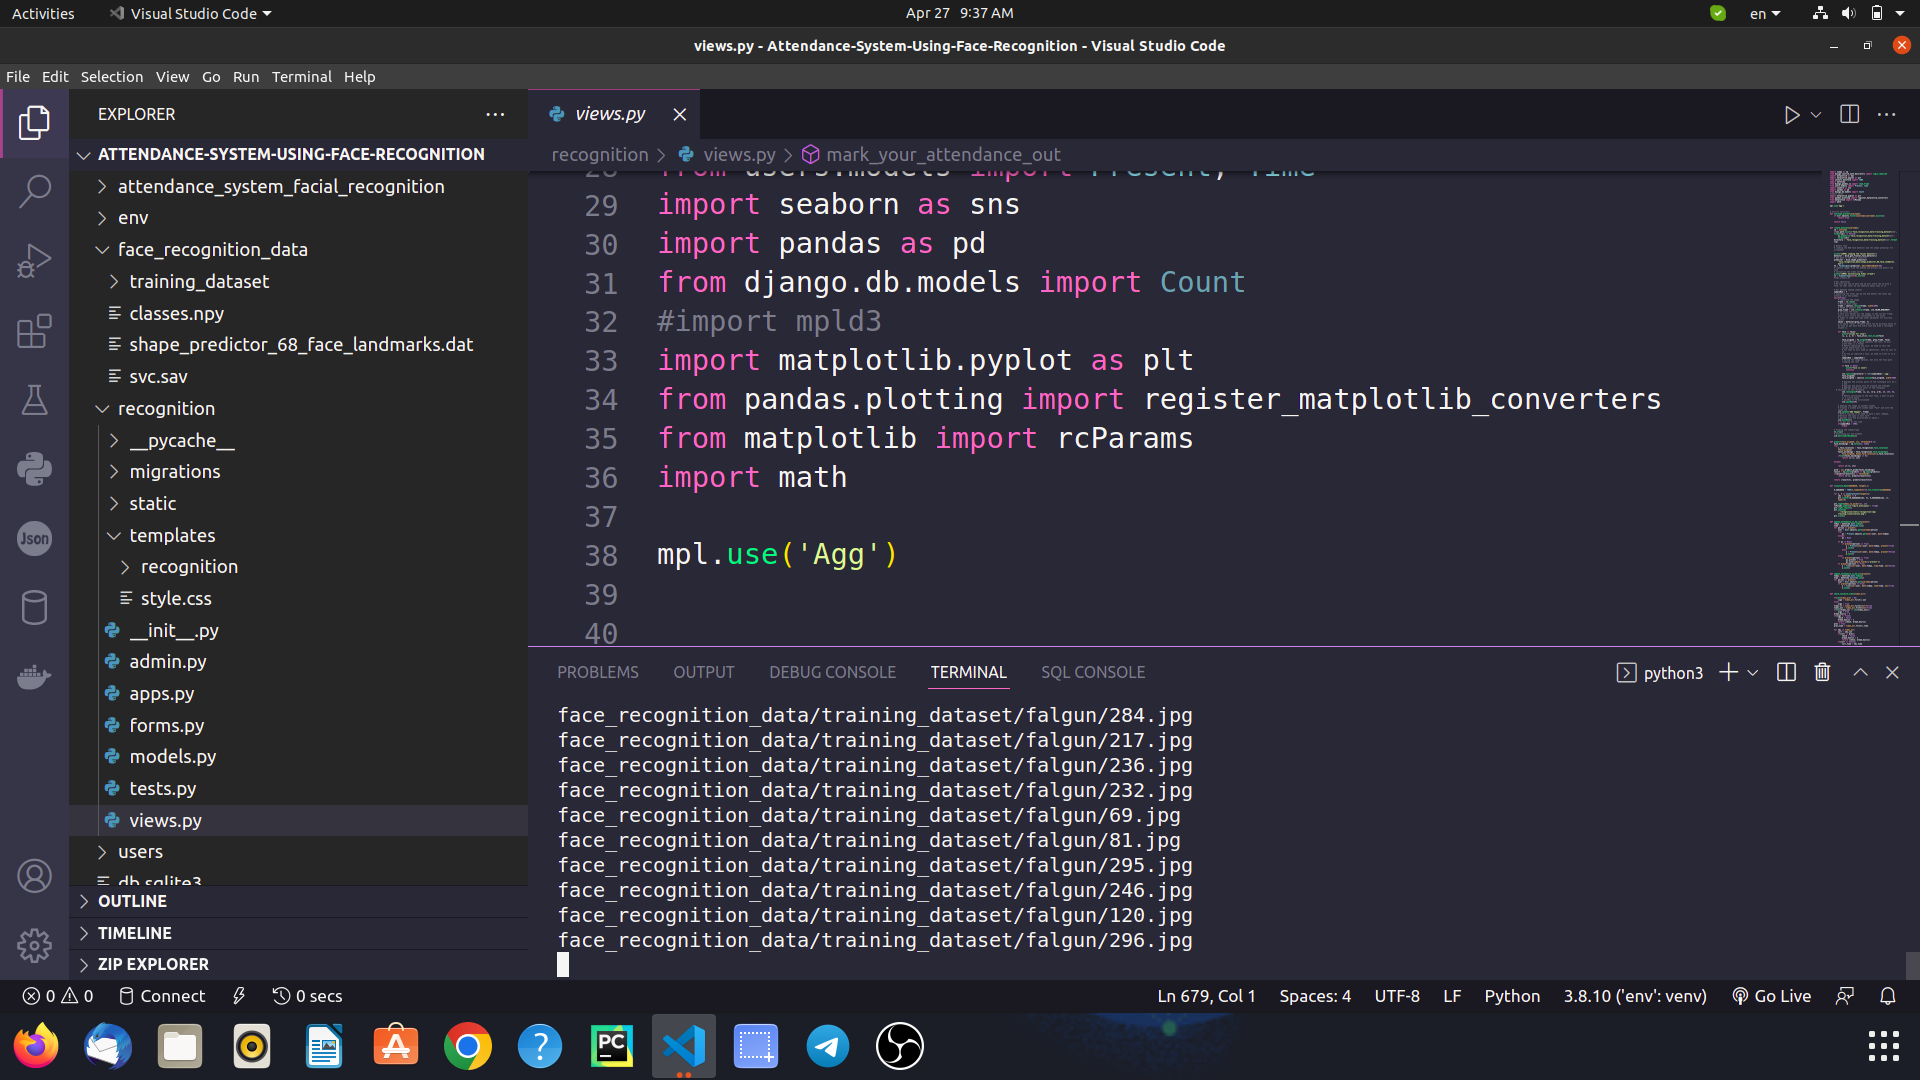
Task: Start the Go Live server
Action: coord(1771,996)
